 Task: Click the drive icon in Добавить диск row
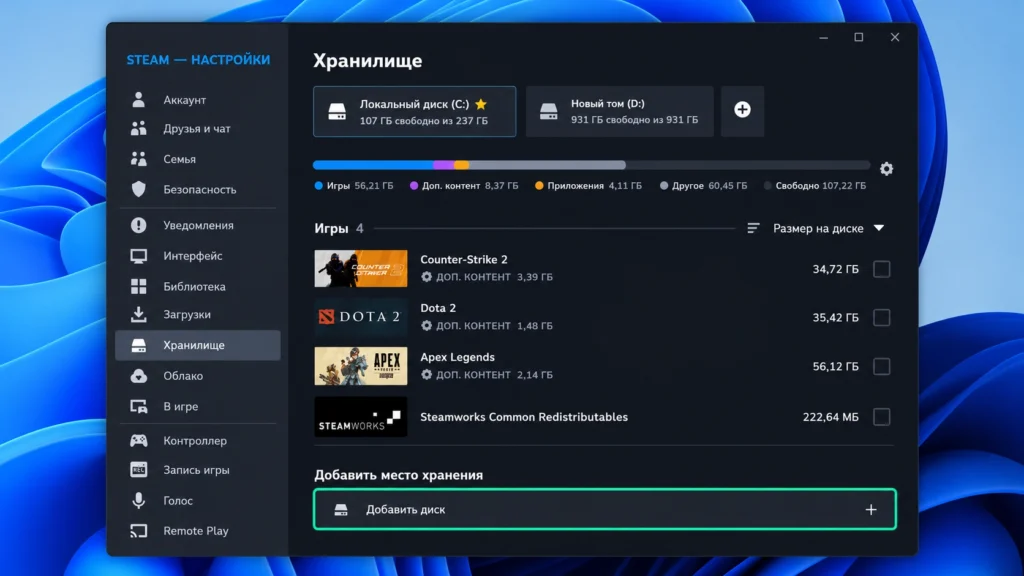[341, 509]
